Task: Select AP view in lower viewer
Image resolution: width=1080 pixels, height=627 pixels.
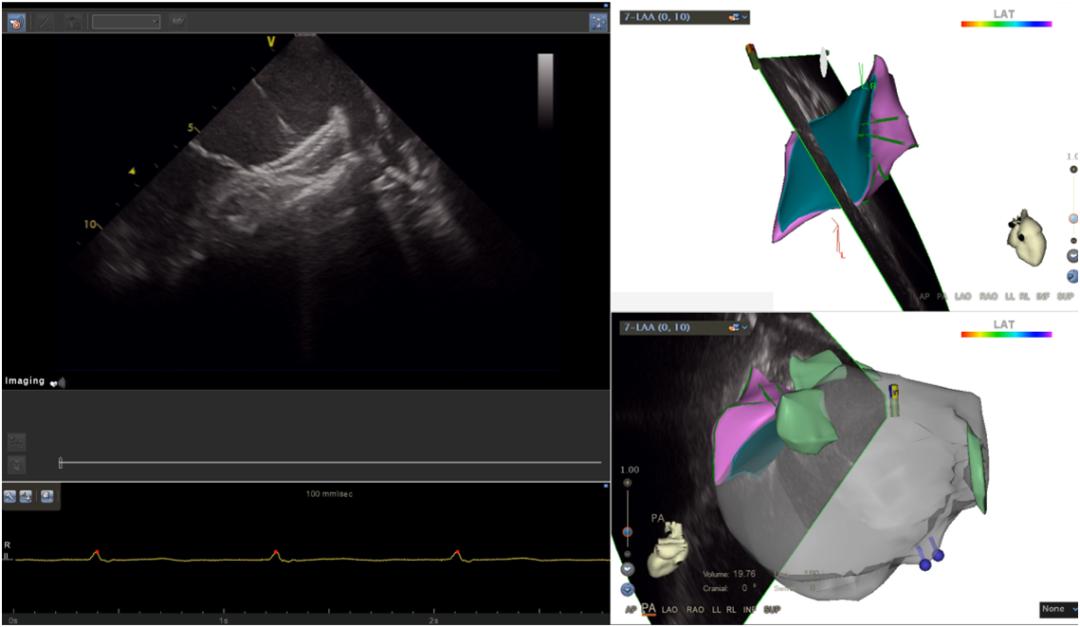Action: coord(630,610)
